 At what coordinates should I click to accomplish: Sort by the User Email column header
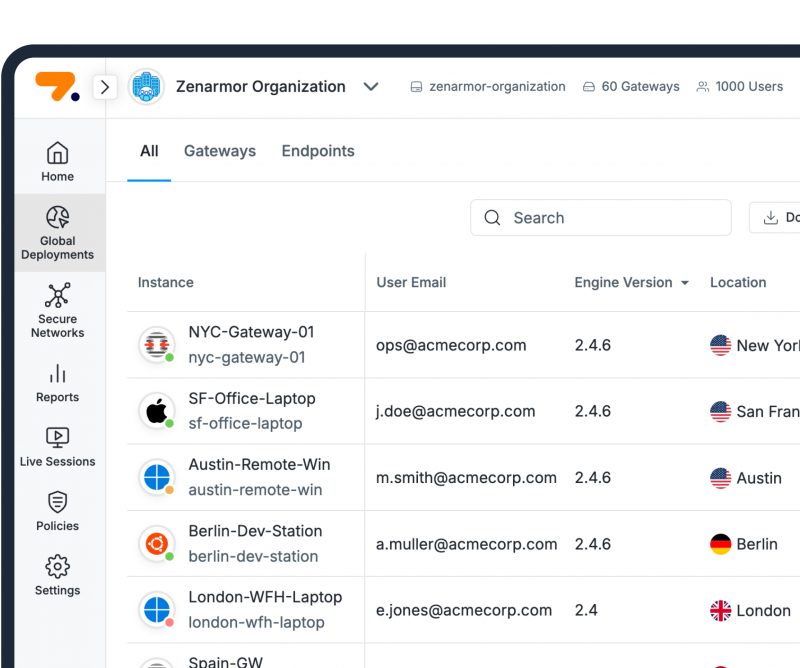pos(411,283)
